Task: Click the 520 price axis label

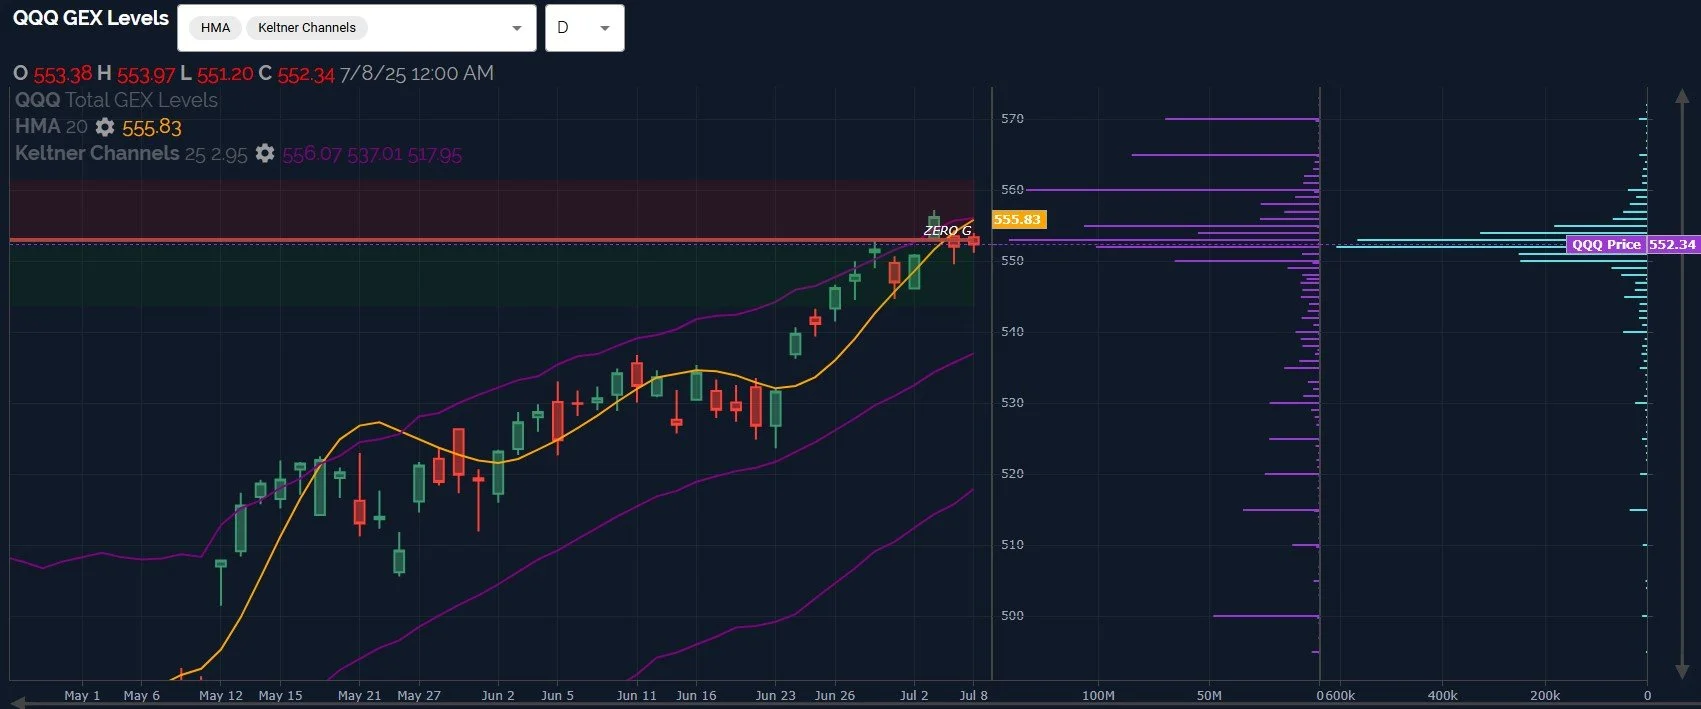Action: (x=1012, y=474)
